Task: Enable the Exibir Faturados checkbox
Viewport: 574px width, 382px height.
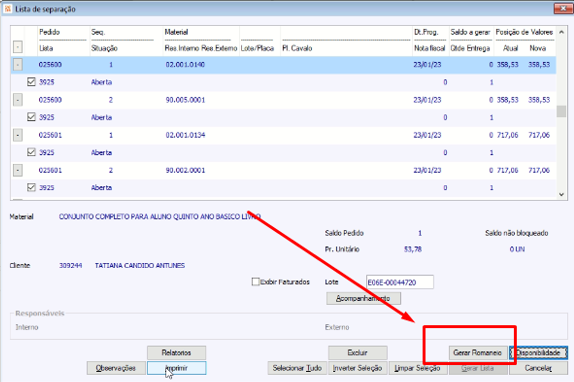Action: point(256,282)
